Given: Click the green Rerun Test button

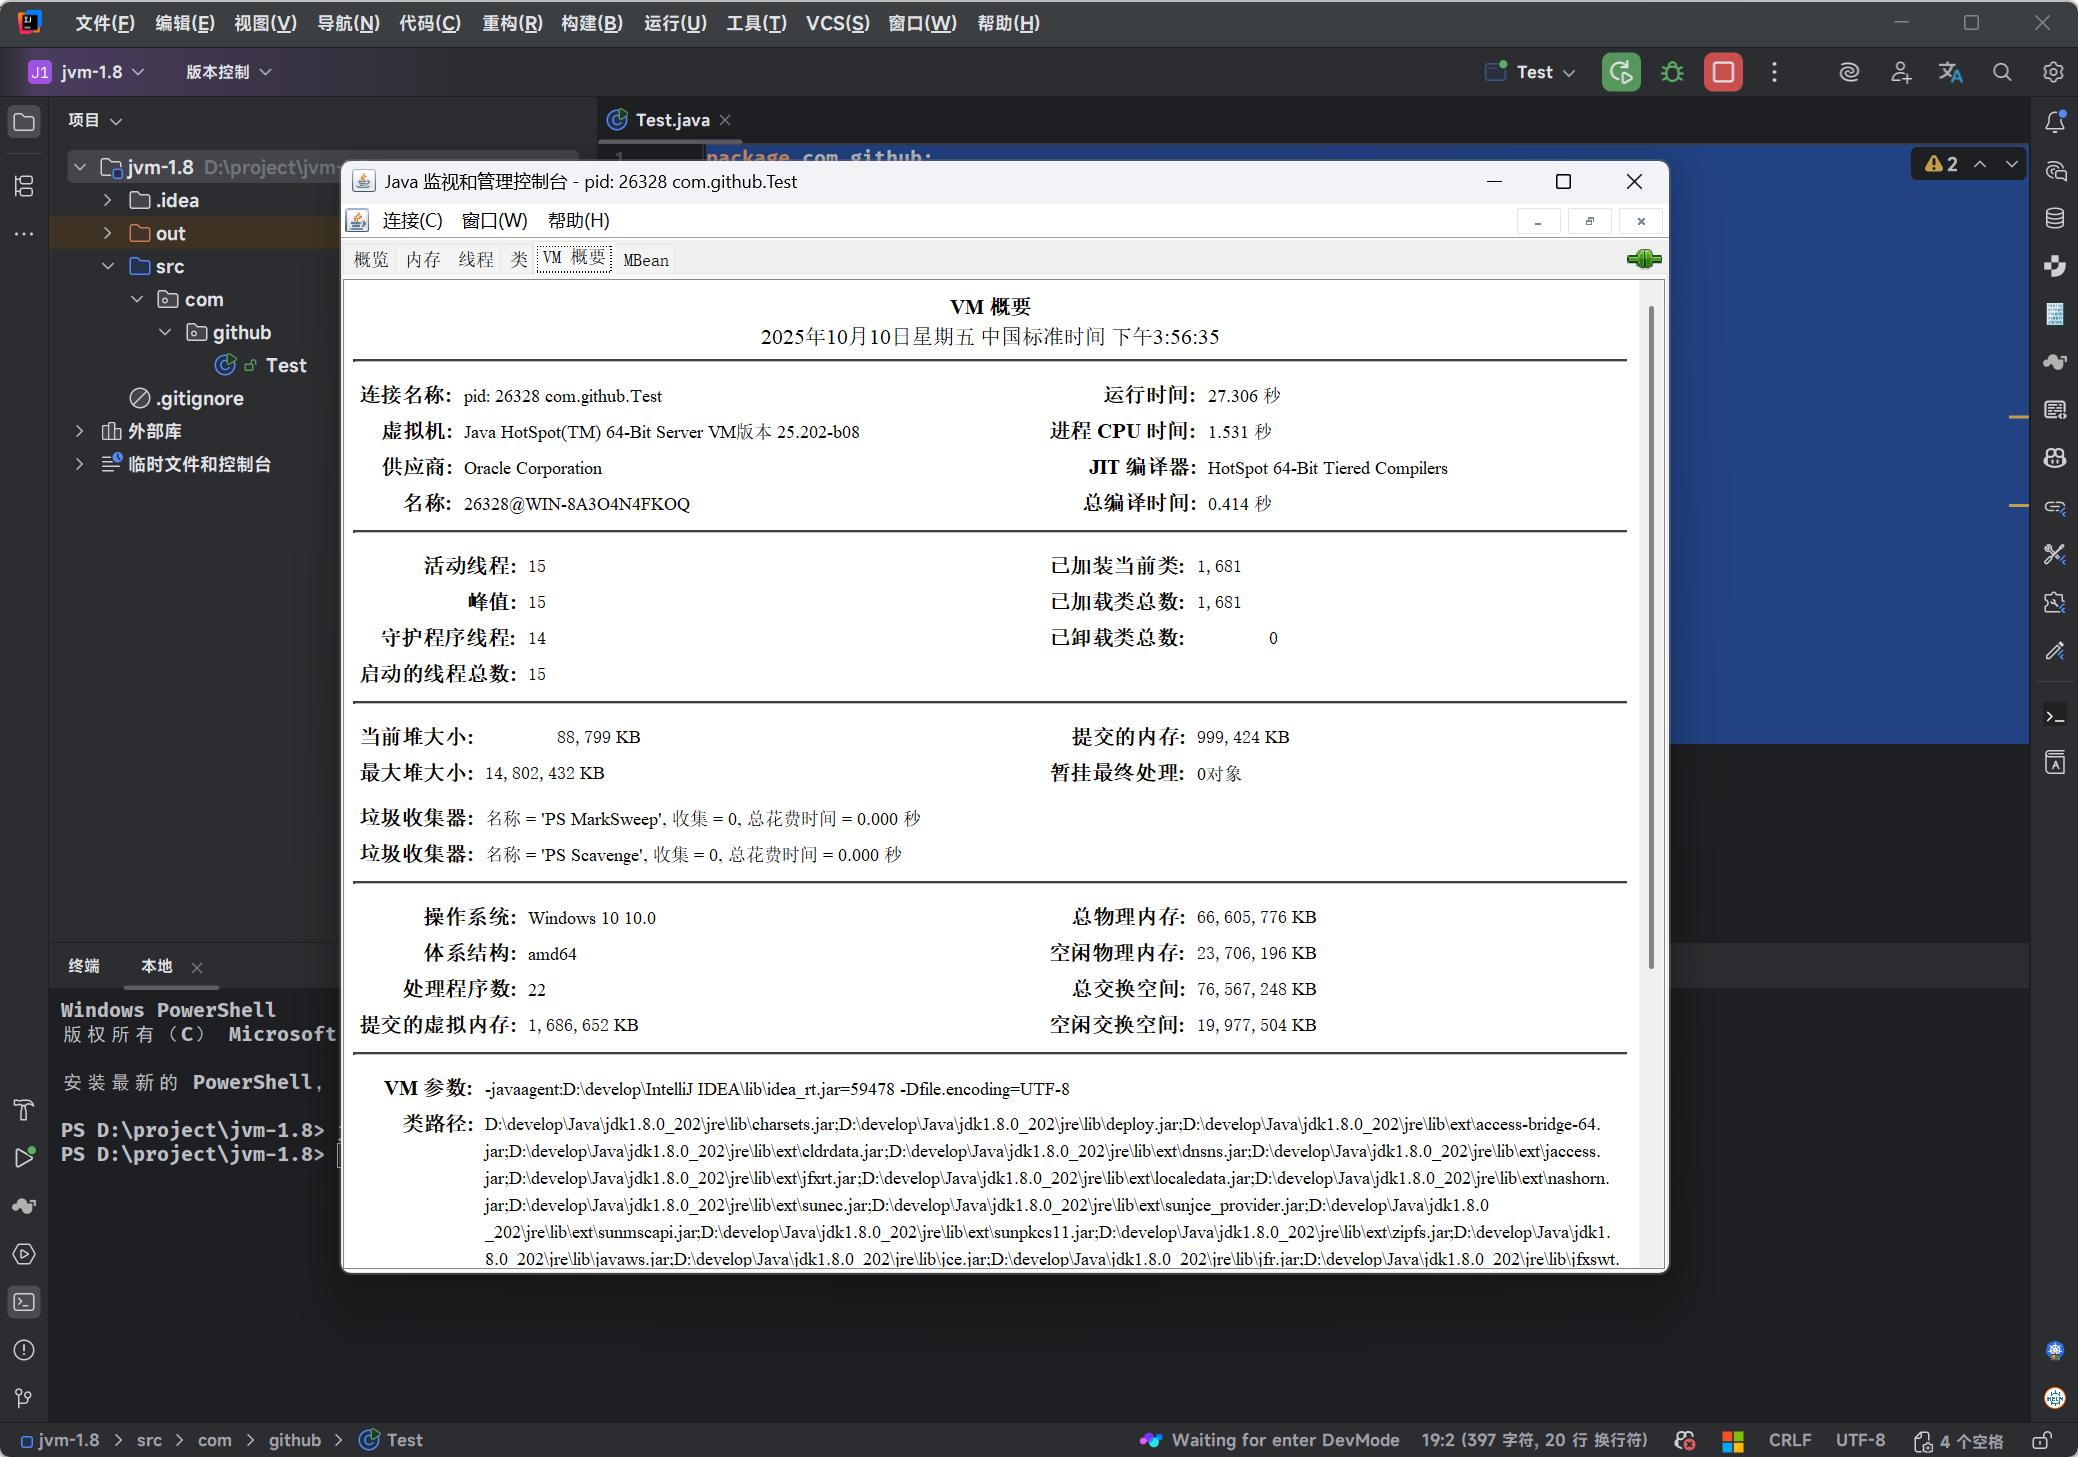Looking at the screenshot, I should 1620,72.
